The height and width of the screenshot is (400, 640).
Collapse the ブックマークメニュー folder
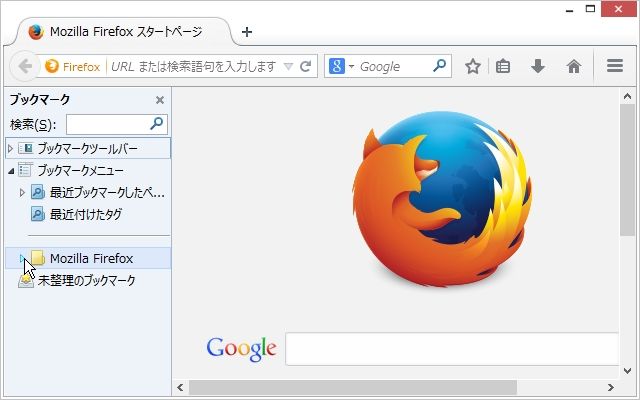point(11,171)
